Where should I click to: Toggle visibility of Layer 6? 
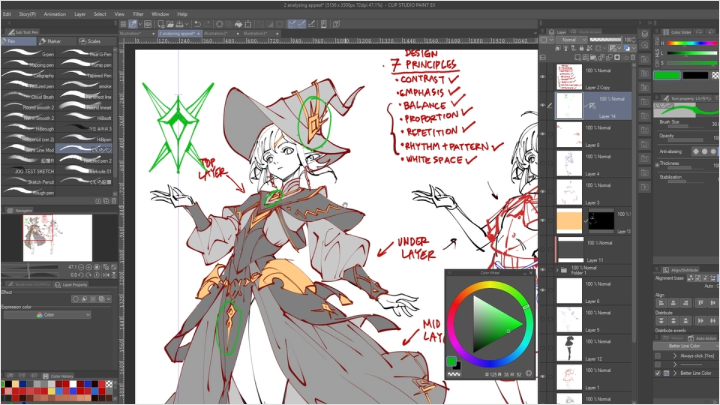[x=543, y=290]
